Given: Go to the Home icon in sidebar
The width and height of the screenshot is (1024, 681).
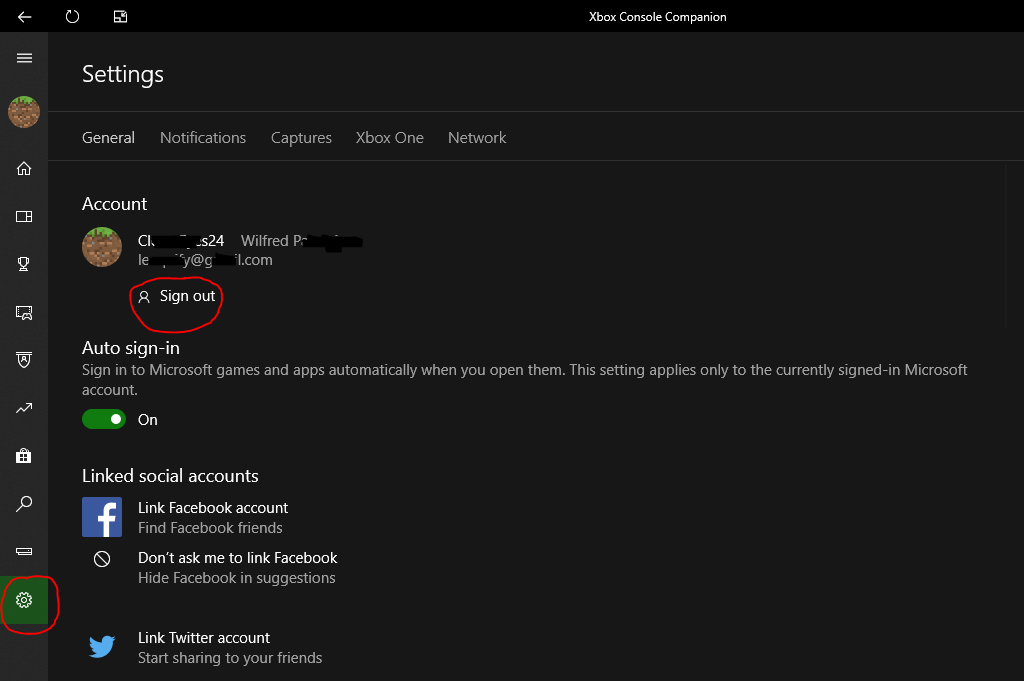Looking at the screenshot, I should coord(24,168).
